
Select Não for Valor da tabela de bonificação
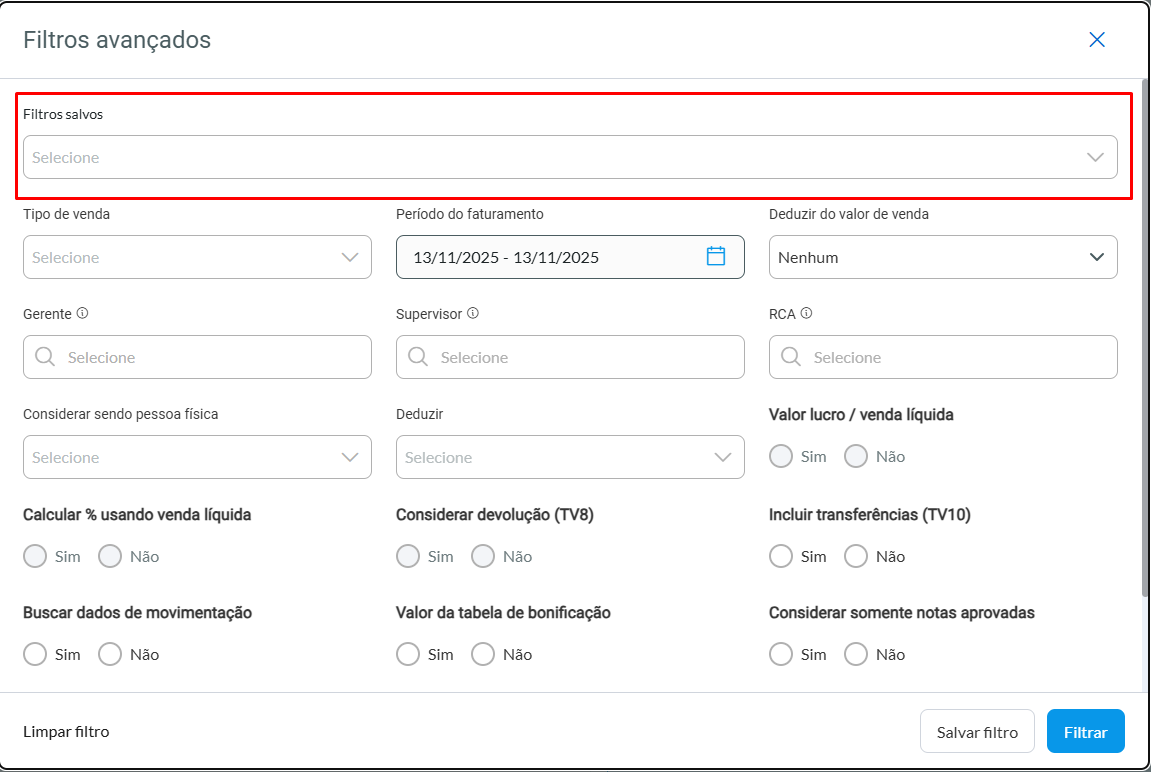coord(483,654)
